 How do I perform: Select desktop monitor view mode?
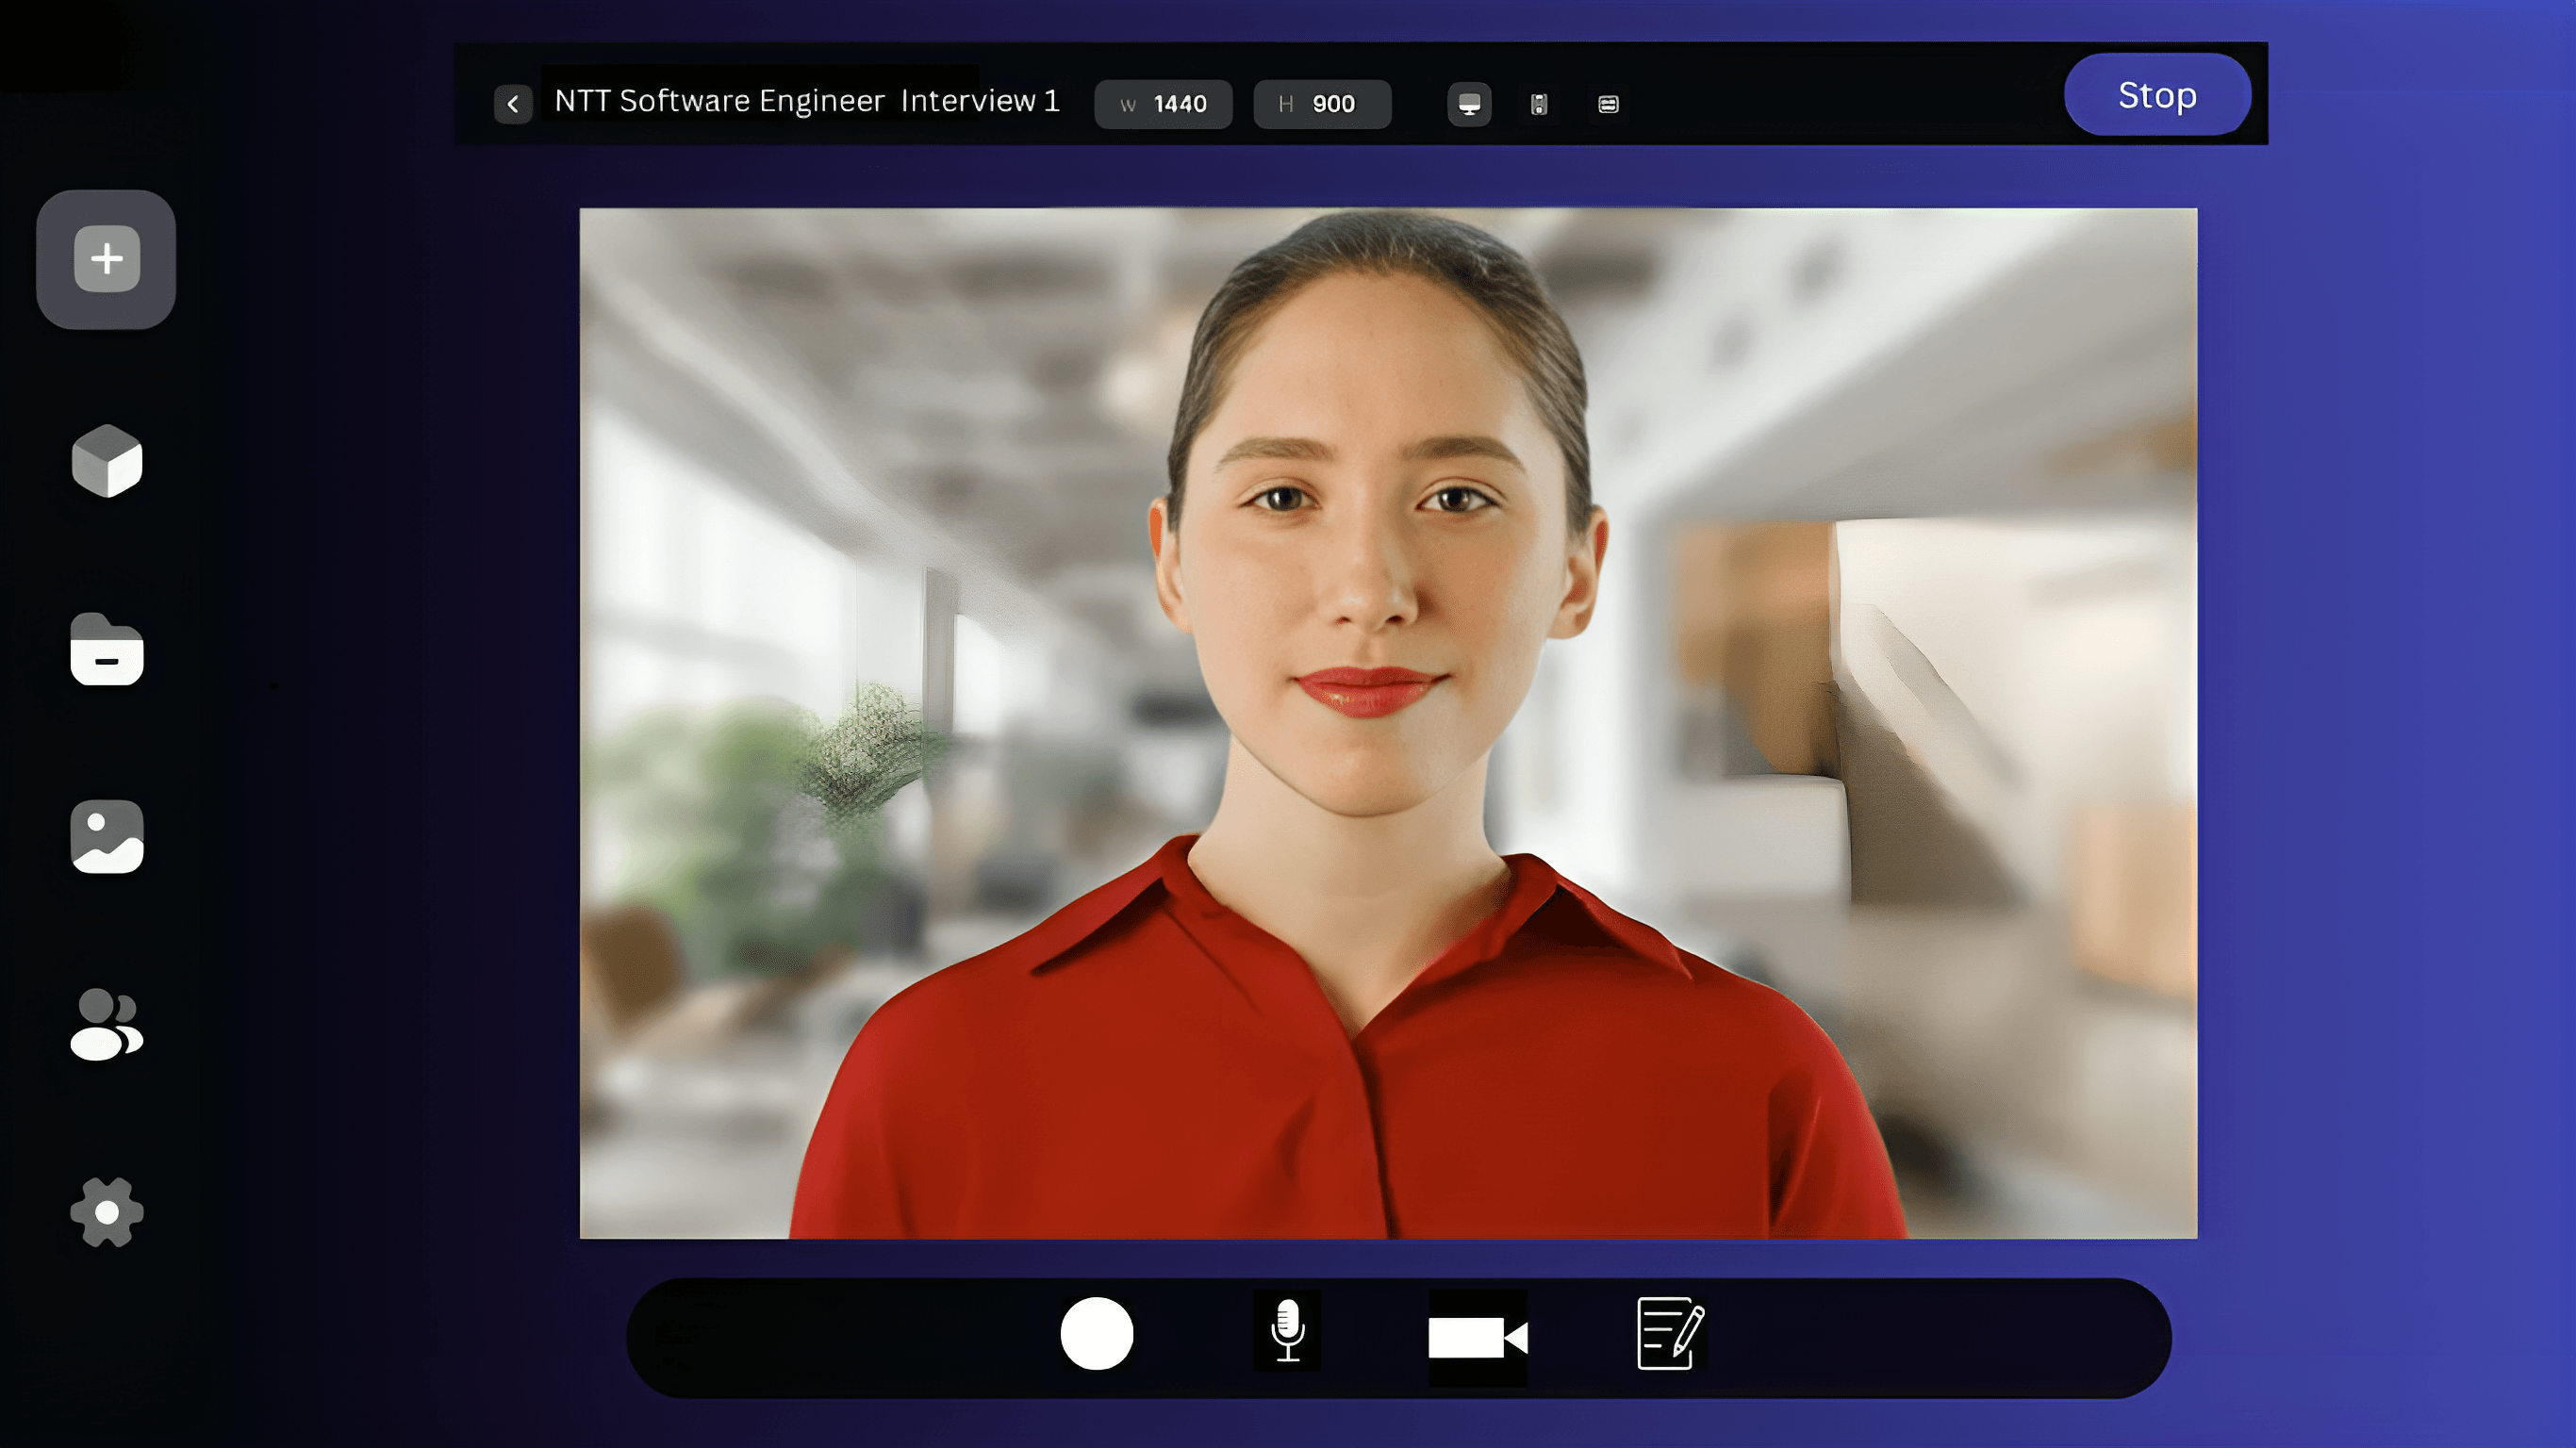click(1469, 104)
